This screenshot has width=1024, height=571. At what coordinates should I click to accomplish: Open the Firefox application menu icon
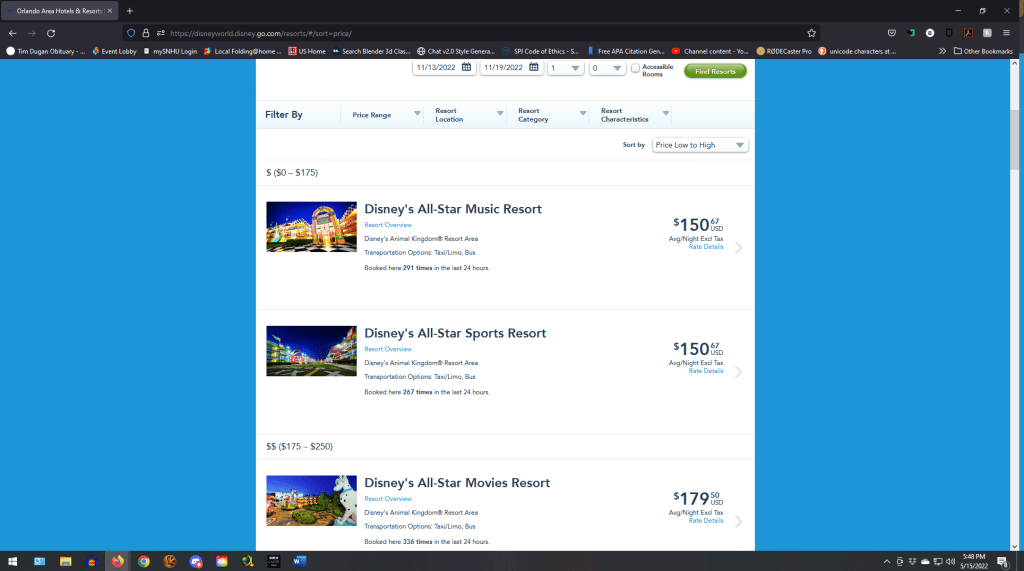pyautogui.click(x=1006, y=33)
